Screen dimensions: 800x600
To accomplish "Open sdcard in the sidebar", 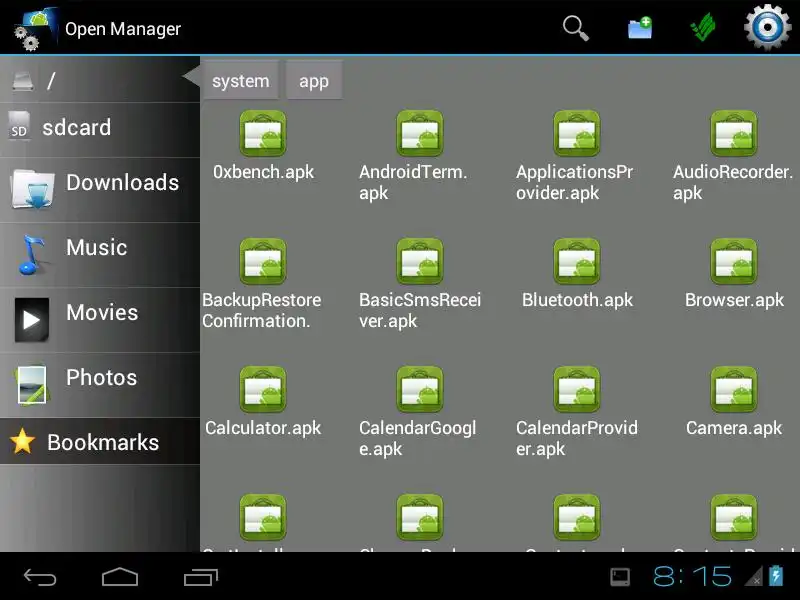I will coord(100,129).
